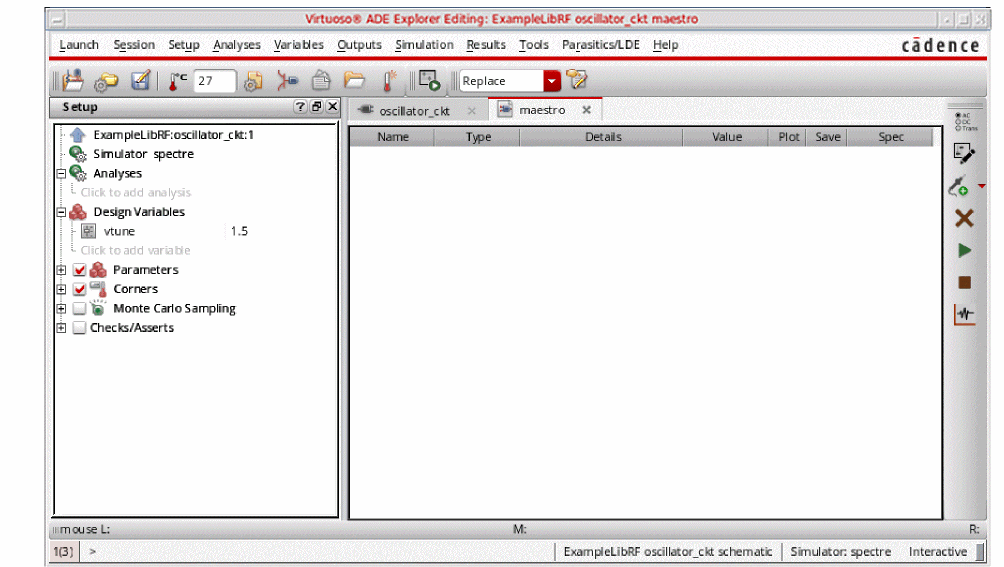Expand the Parameters tree node
The height and width of the screenshot is (567, 1004).
pos(61,270)
